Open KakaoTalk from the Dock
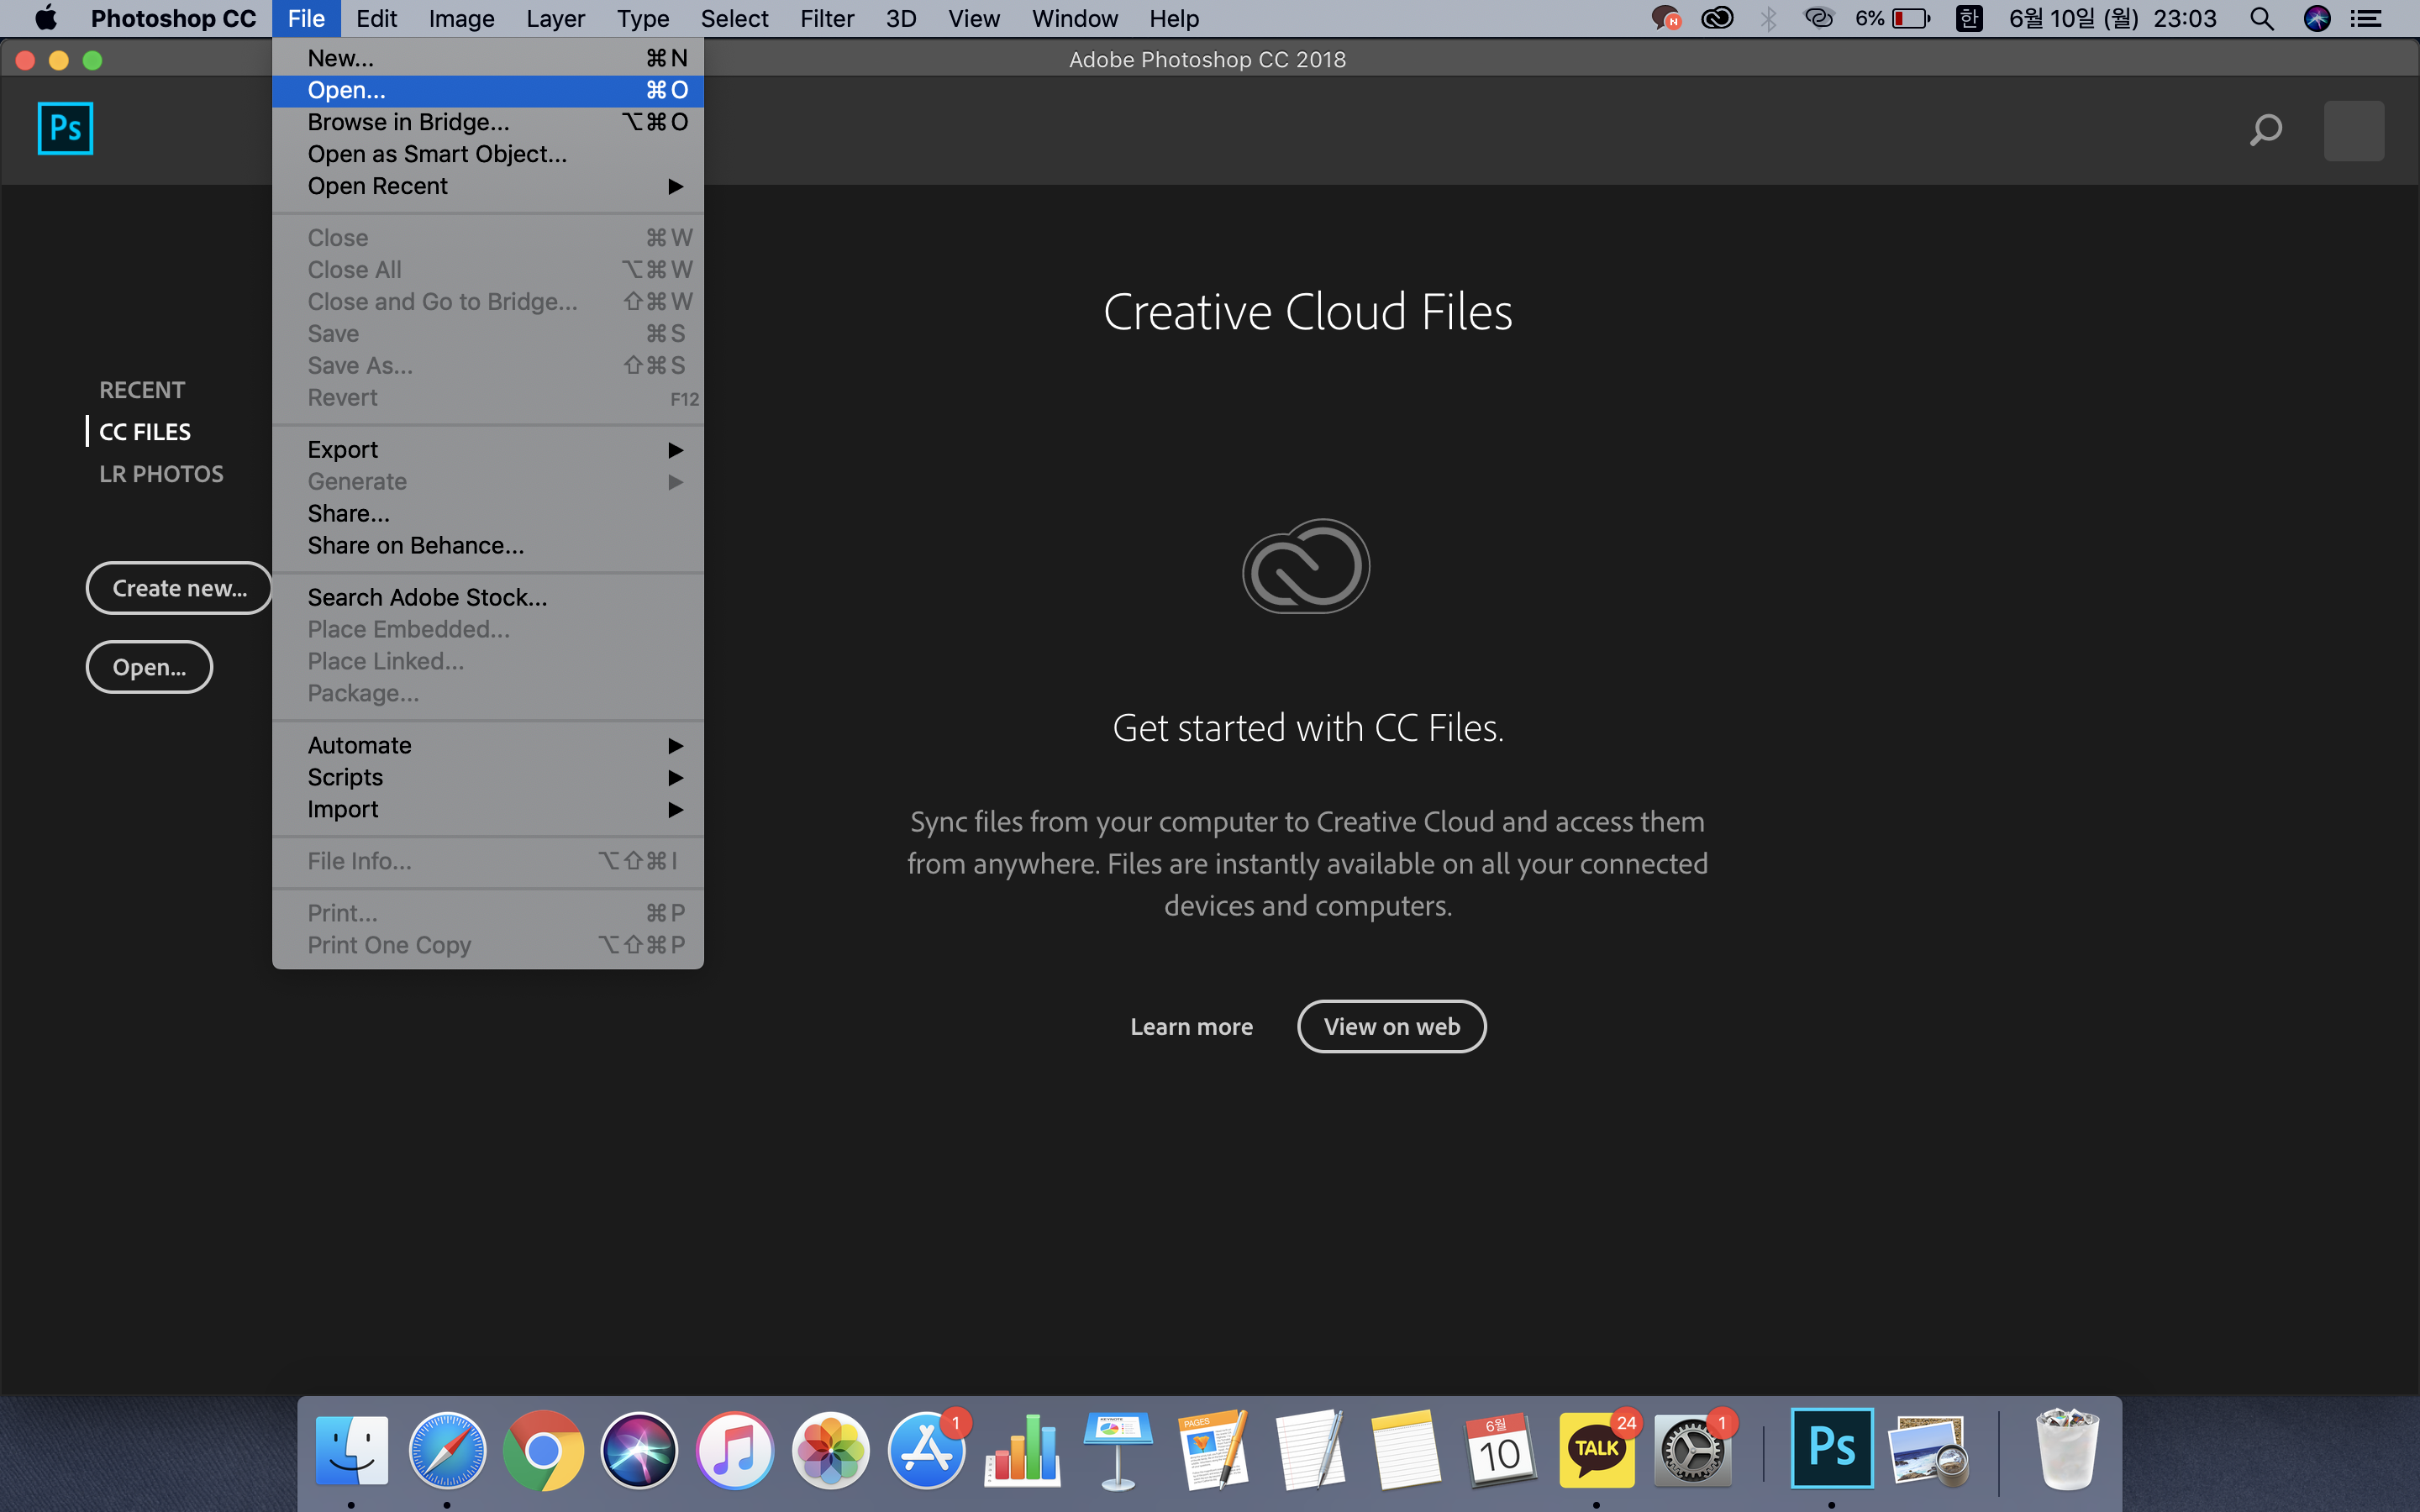 tap(1597, 1449)
